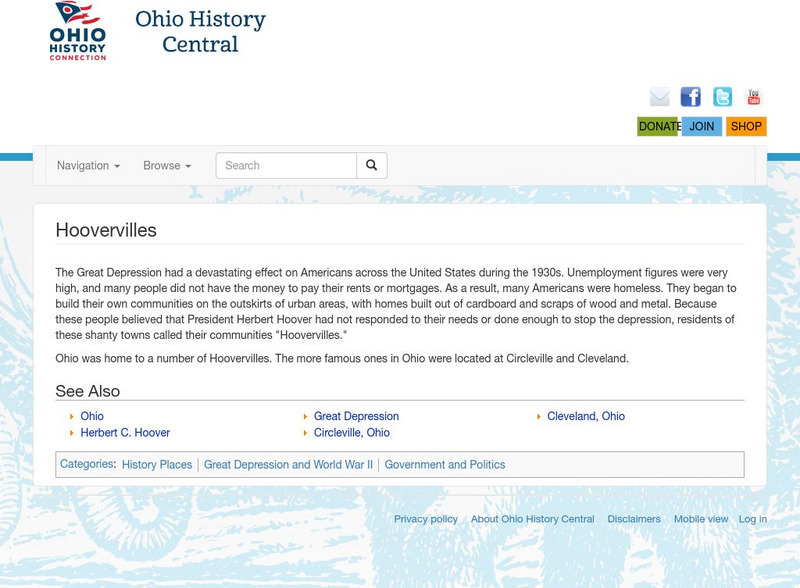Follow the Herbert C. Hoover link
Image resolution: width=800 pixels, height=588 pixels.
coord(125,433)
